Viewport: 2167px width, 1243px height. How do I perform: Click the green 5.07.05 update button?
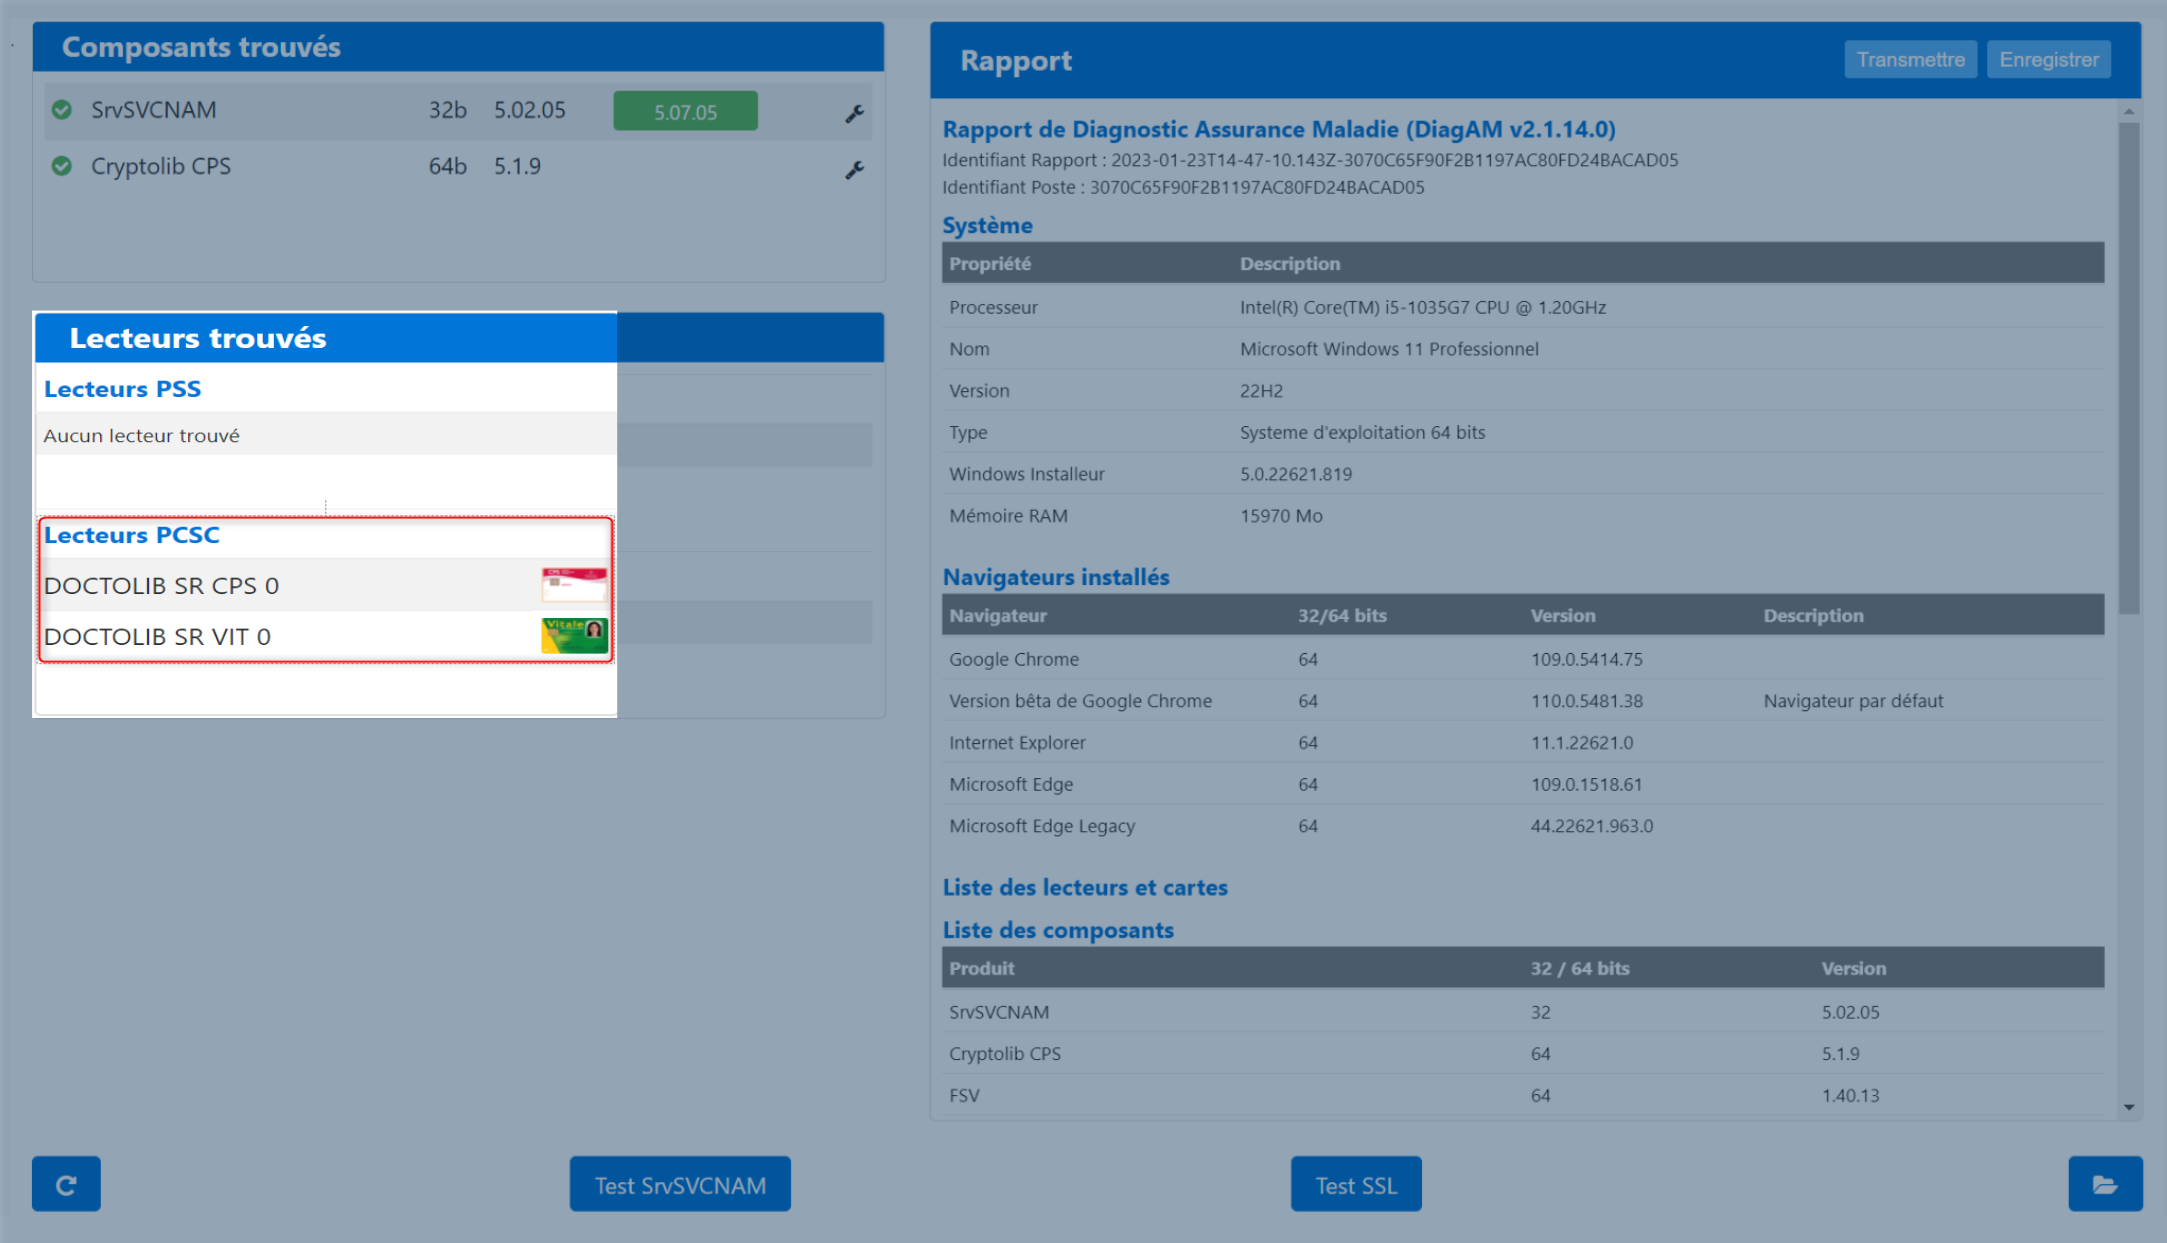[x=685, y=111]
